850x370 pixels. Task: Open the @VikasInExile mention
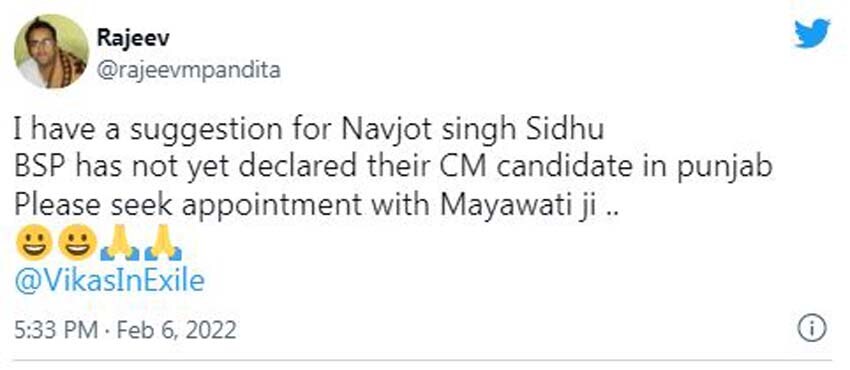(x=110, y=282)
